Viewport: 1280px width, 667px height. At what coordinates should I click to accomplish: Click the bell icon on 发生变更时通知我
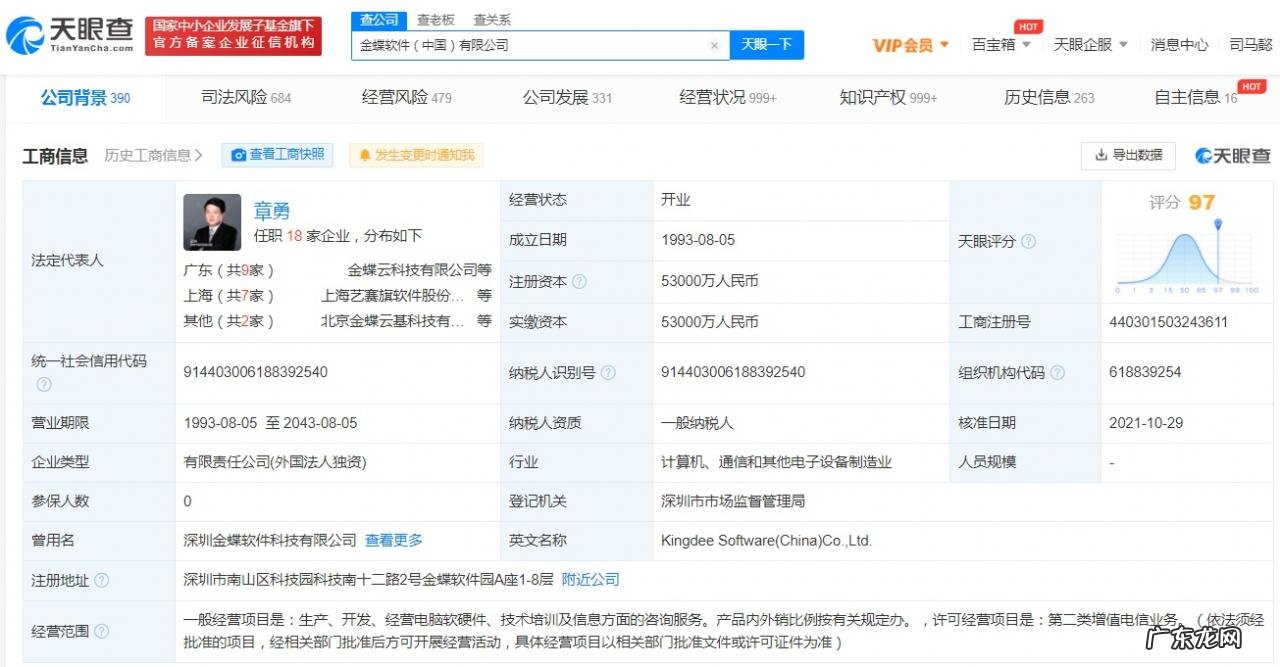click(x=365, y=155)
